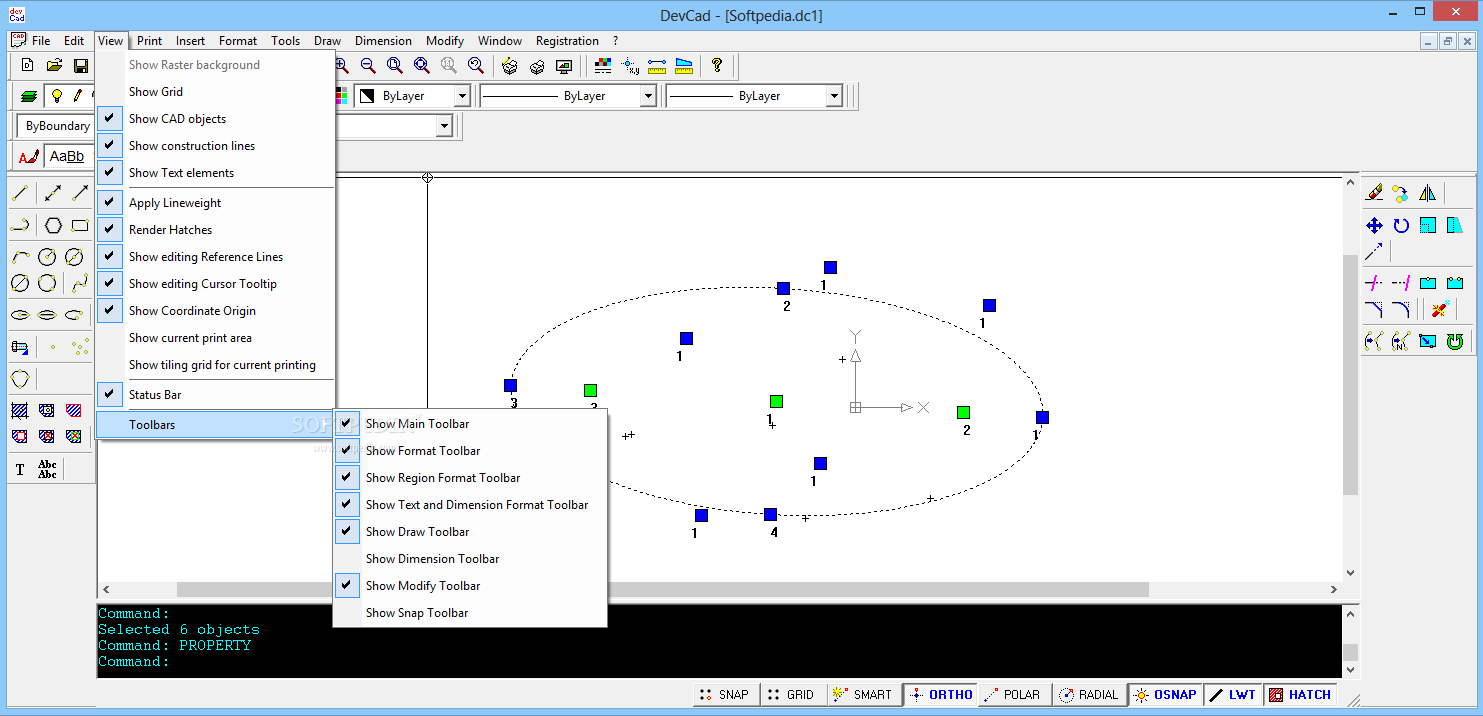Click the New document icon
This screenshot has height=716, width=1483.
(x=28, y=66)
